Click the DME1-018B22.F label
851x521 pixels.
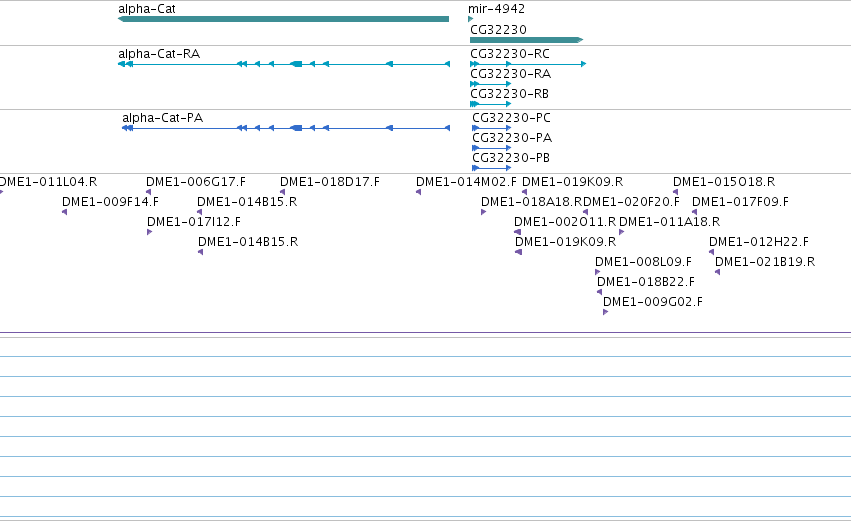[646, 282]
